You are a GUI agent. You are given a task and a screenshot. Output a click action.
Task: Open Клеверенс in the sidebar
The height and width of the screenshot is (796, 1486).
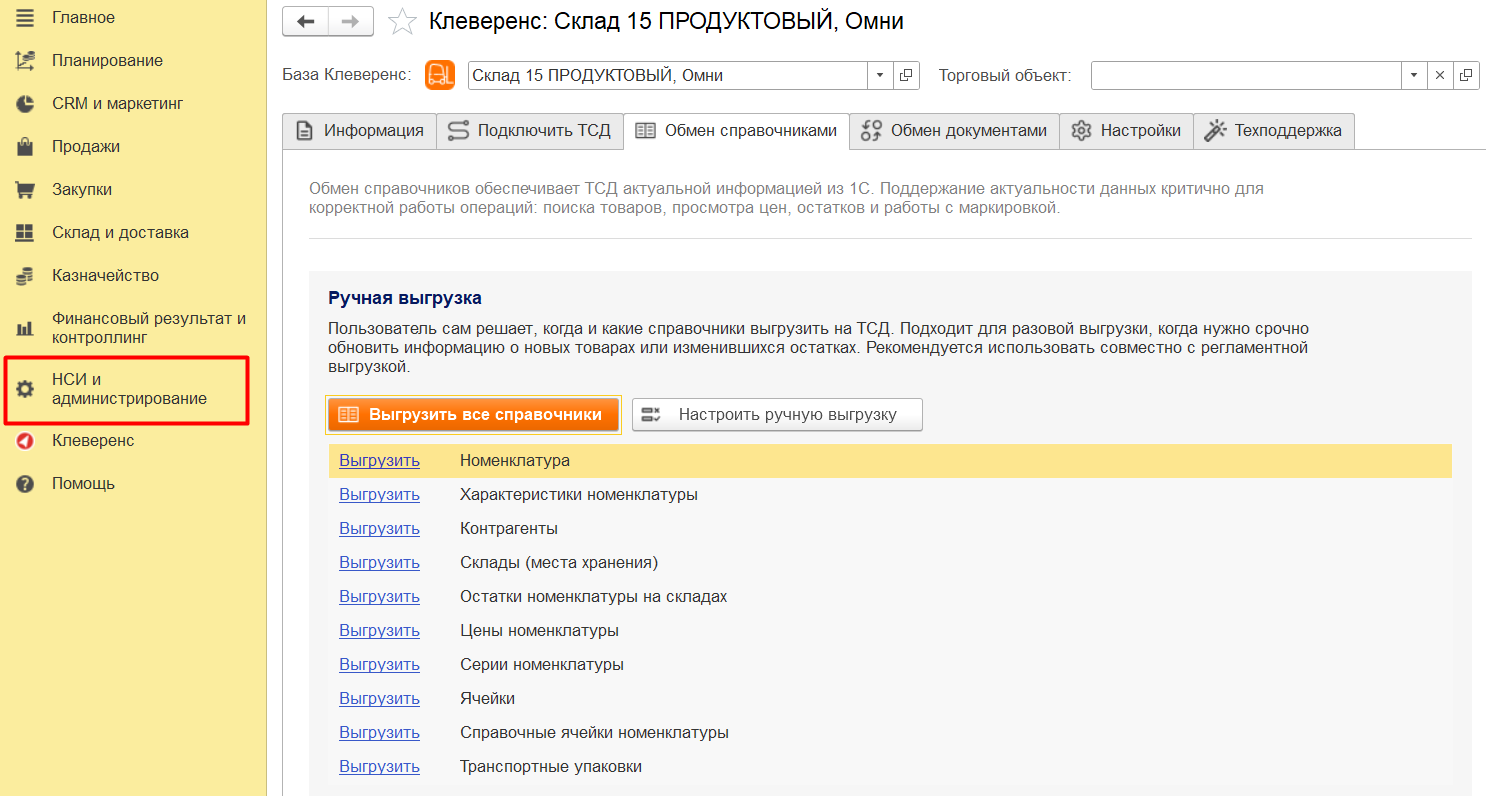coord(93,441)
